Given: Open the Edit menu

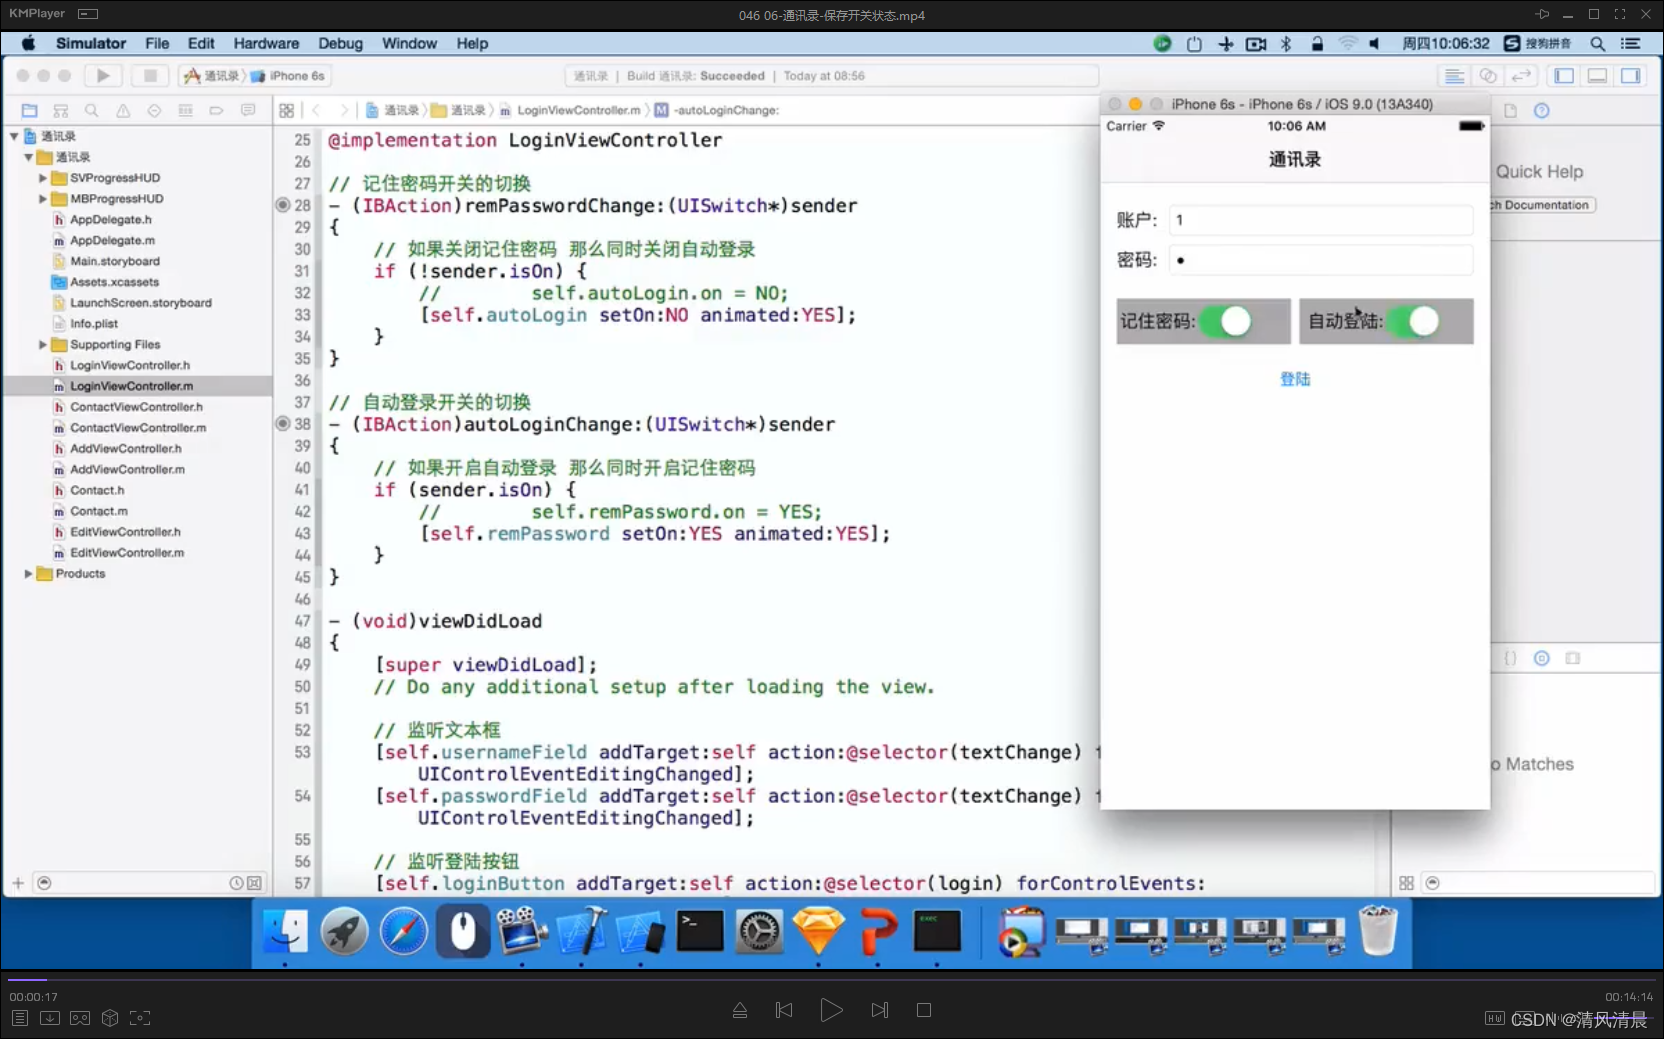Looking at the screenshot, I should click(x=201, y=44).
